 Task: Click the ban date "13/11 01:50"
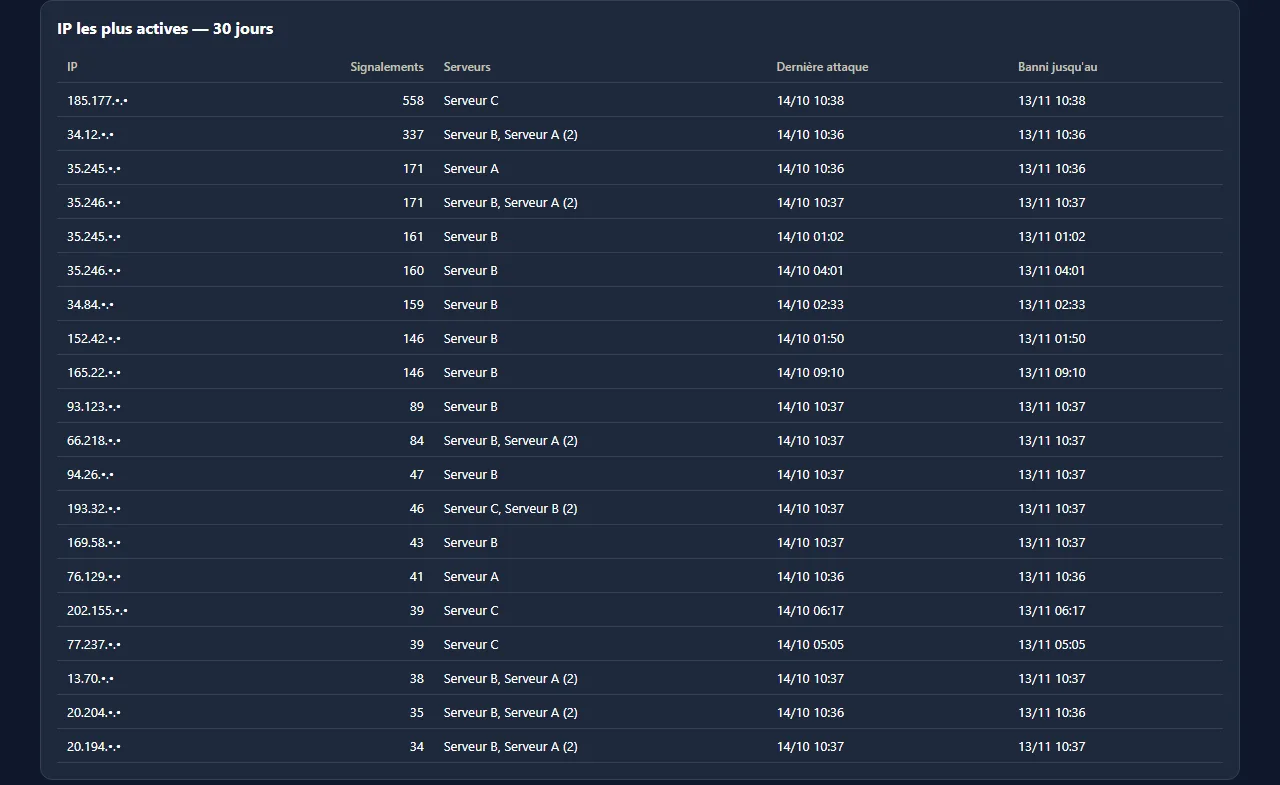point(1052,339)
